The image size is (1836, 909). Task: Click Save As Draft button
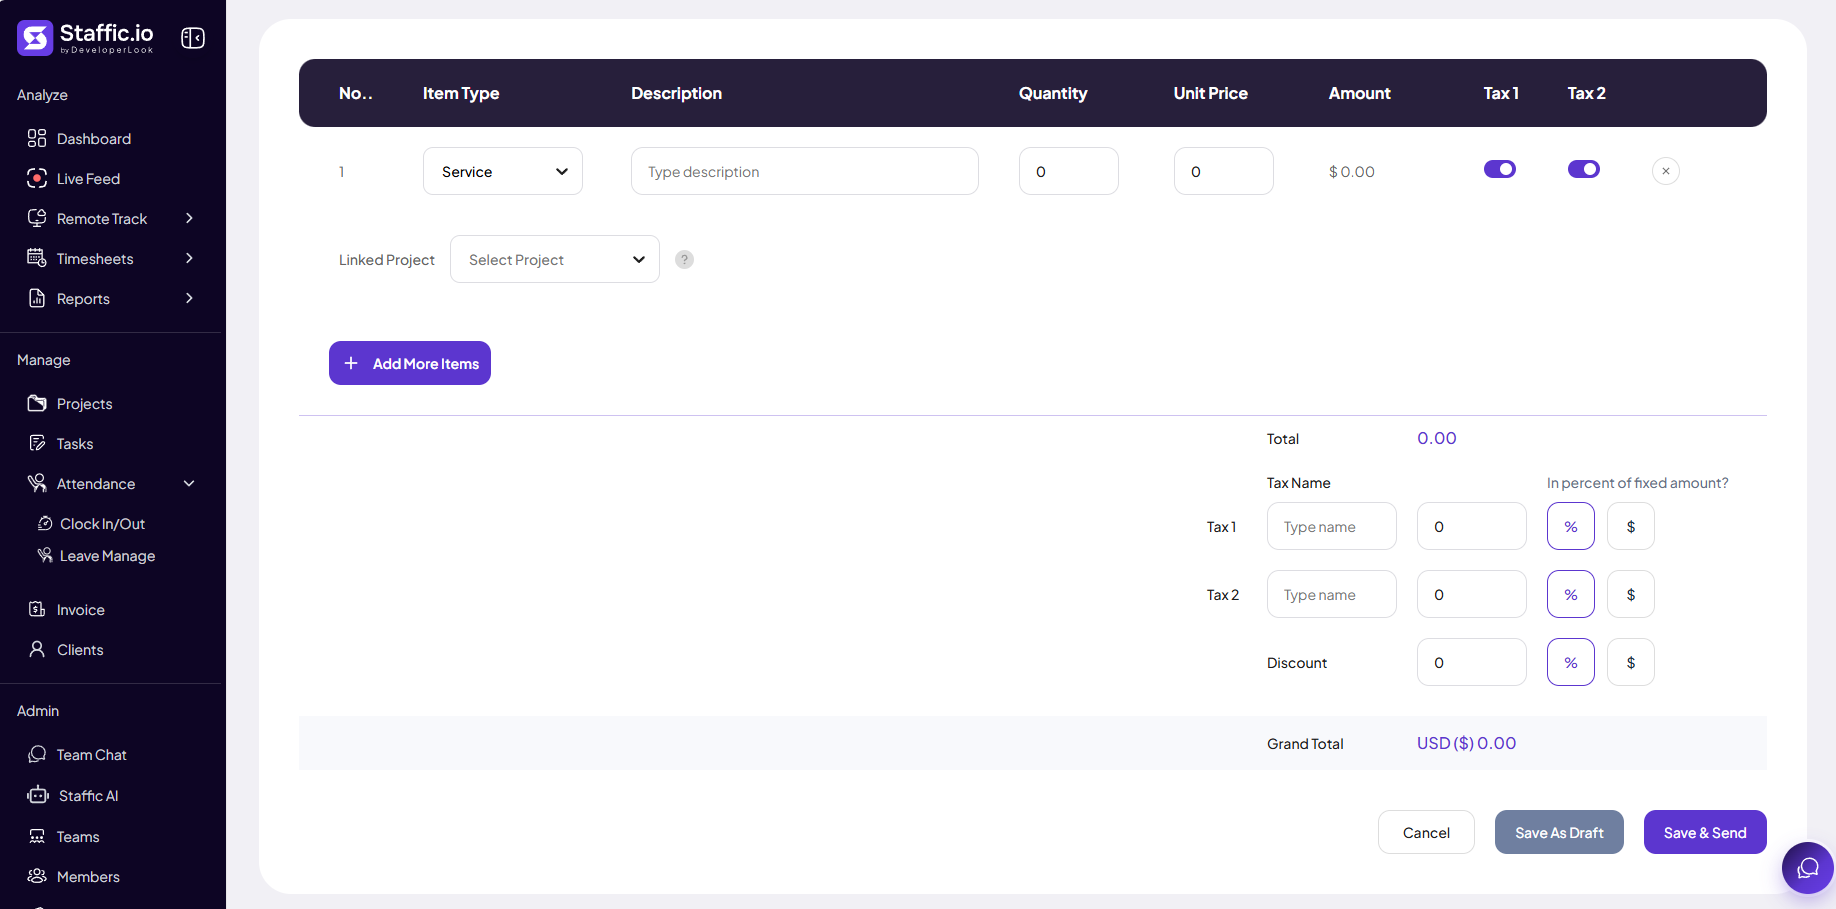pos(1559,832)
